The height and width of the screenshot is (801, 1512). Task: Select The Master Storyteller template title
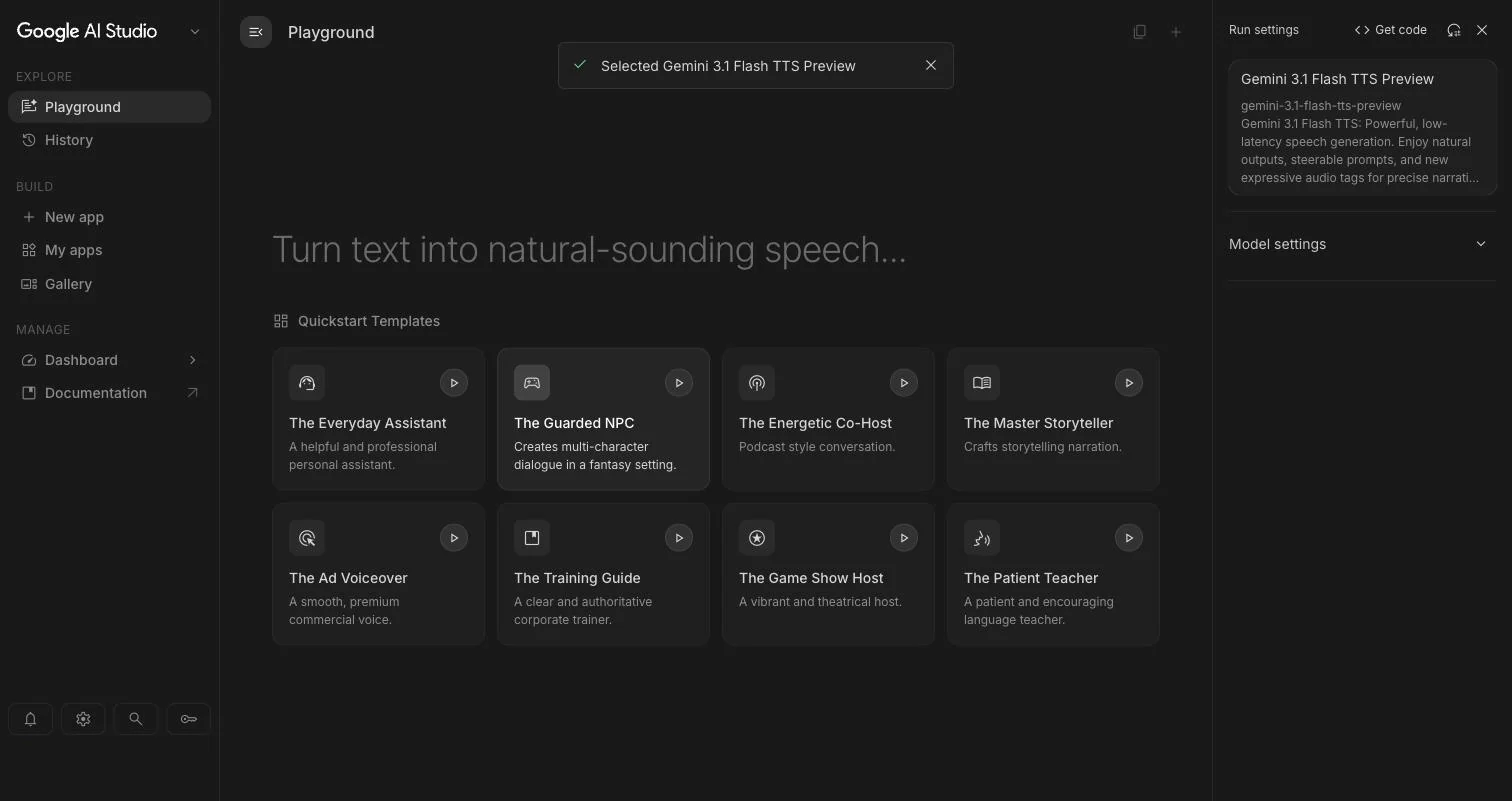(1038, 423)
